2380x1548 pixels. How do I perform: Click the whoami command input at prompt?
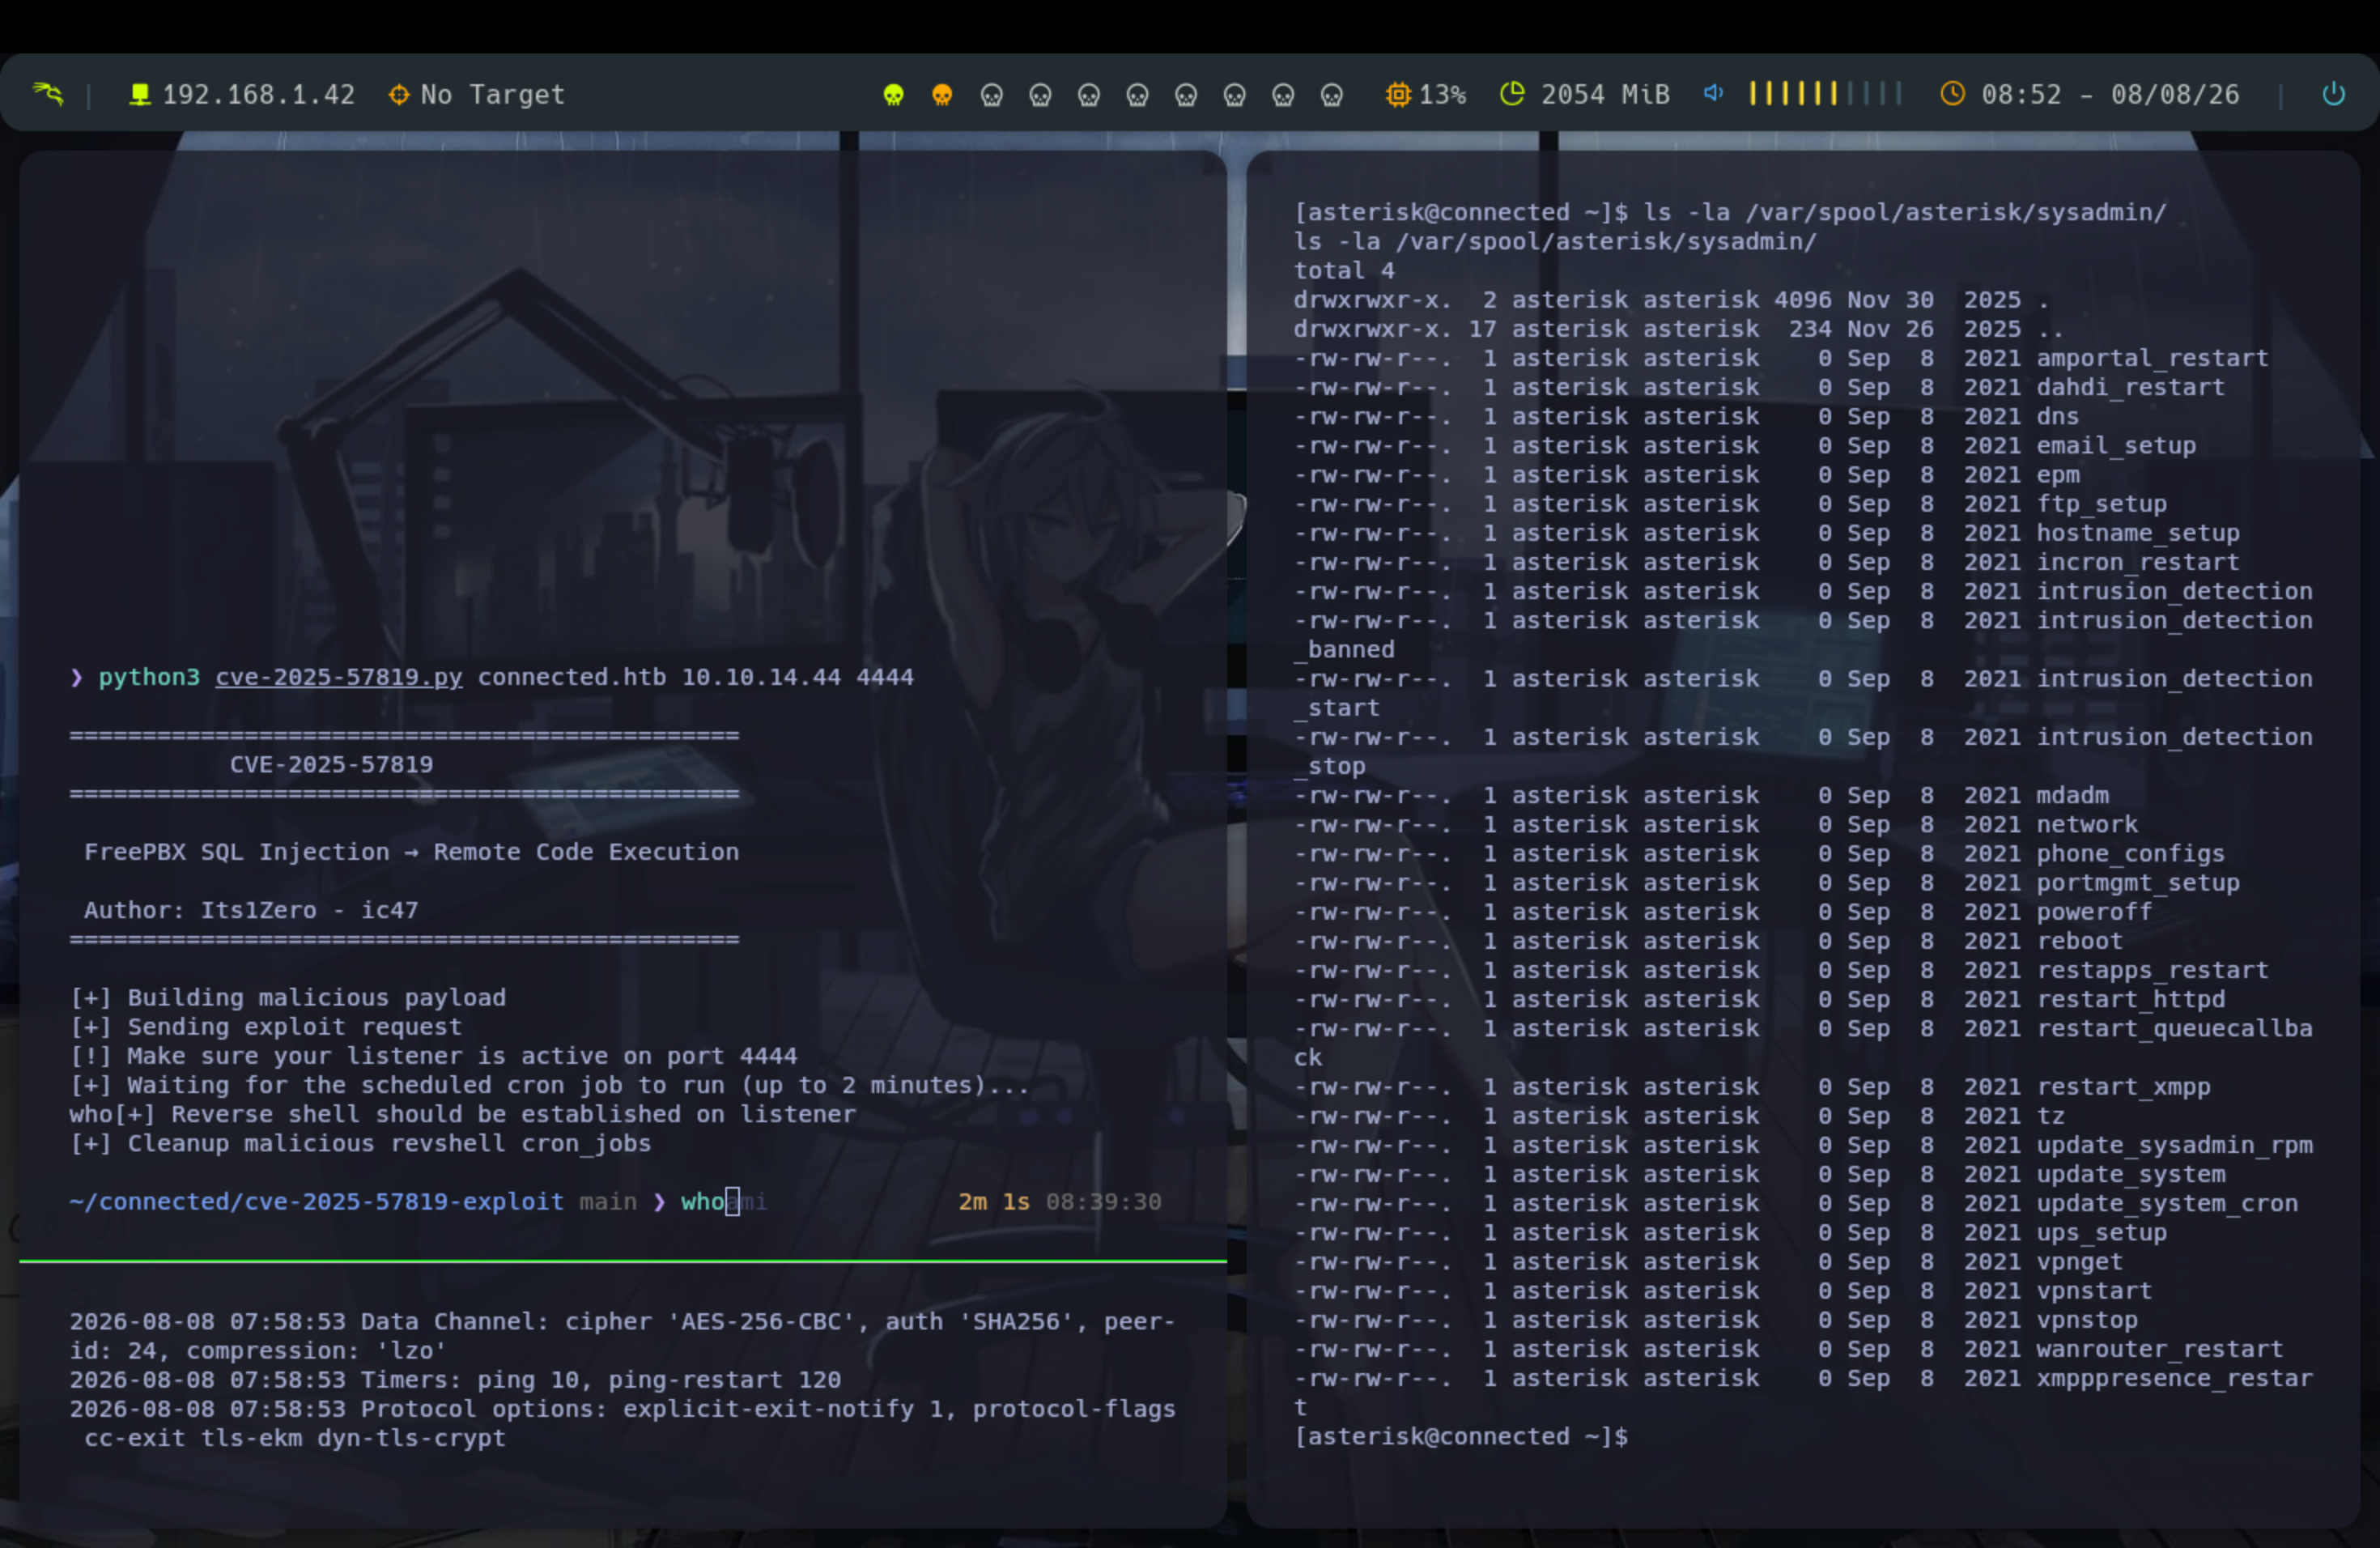coord(724,1201)
